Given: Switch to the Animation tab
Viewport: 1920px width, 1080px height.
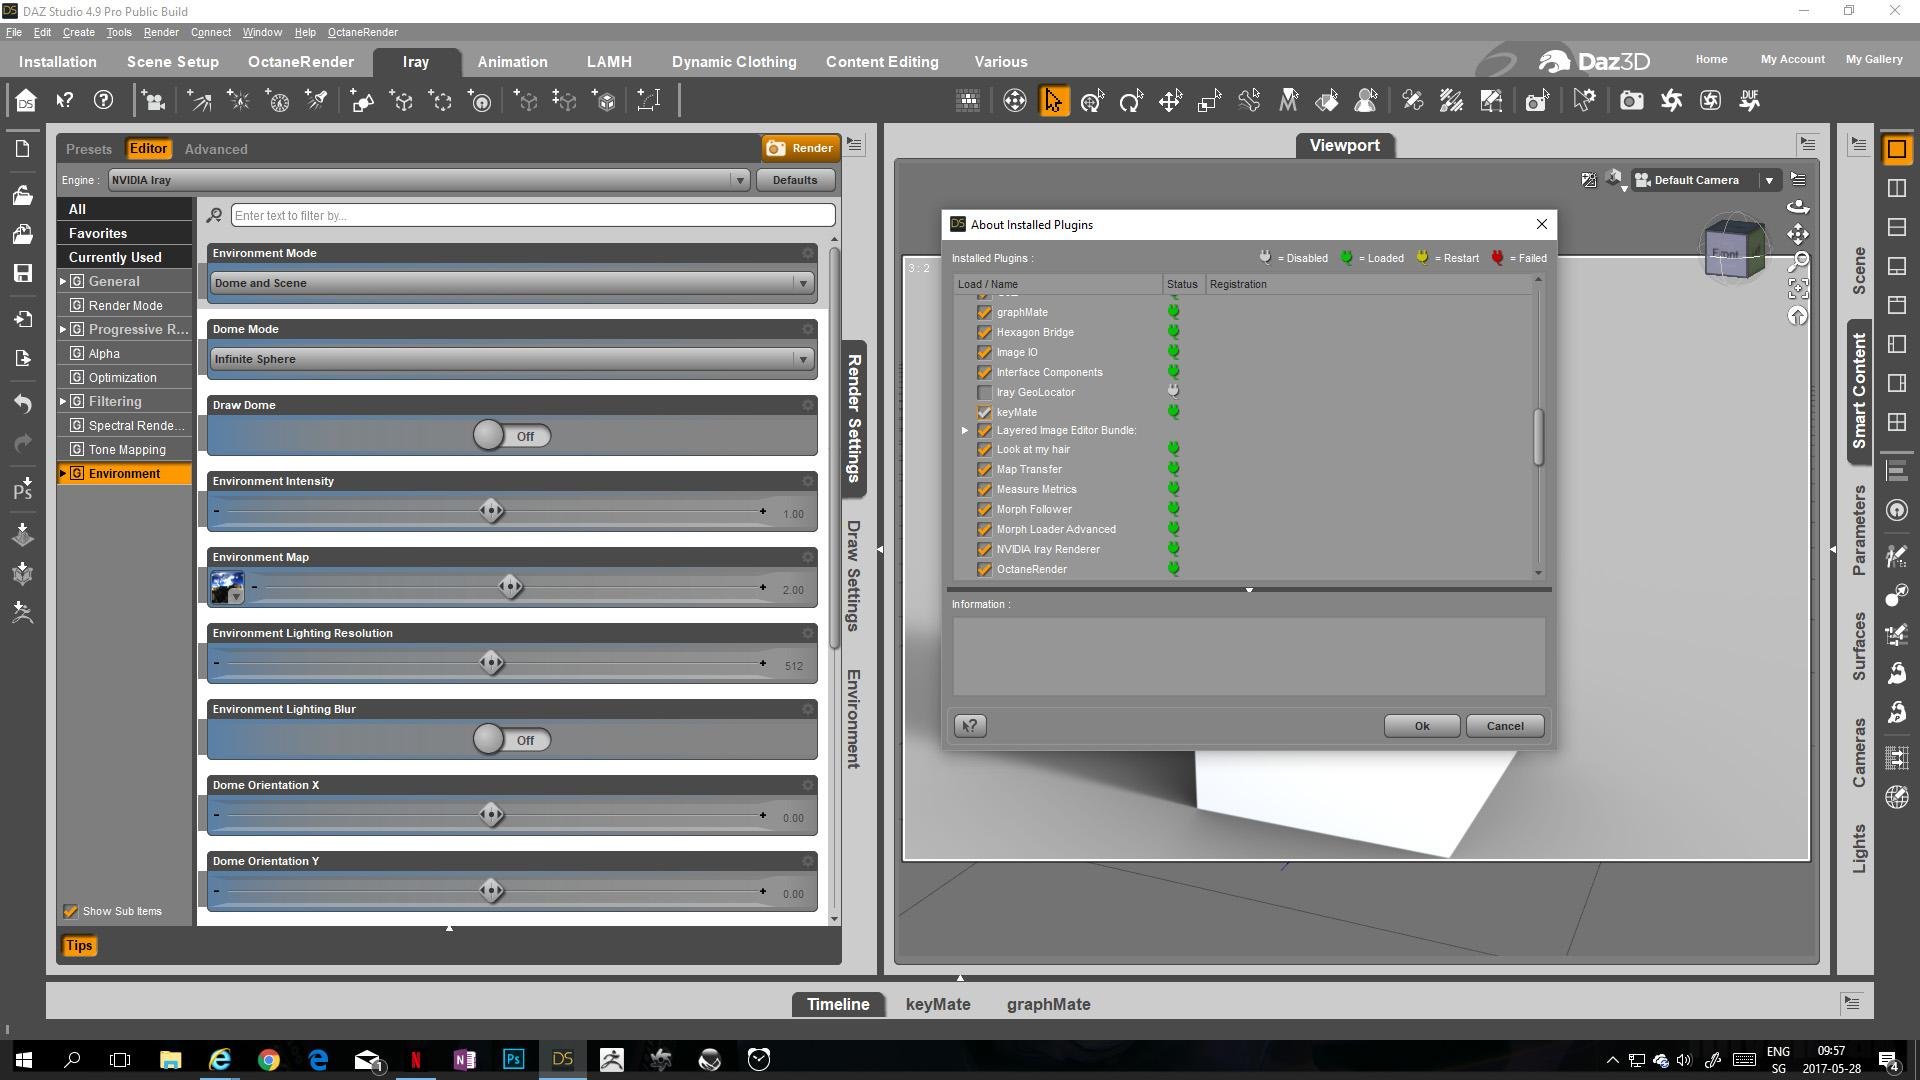Looking at the screenshot, I should click(x=512, y=61).
